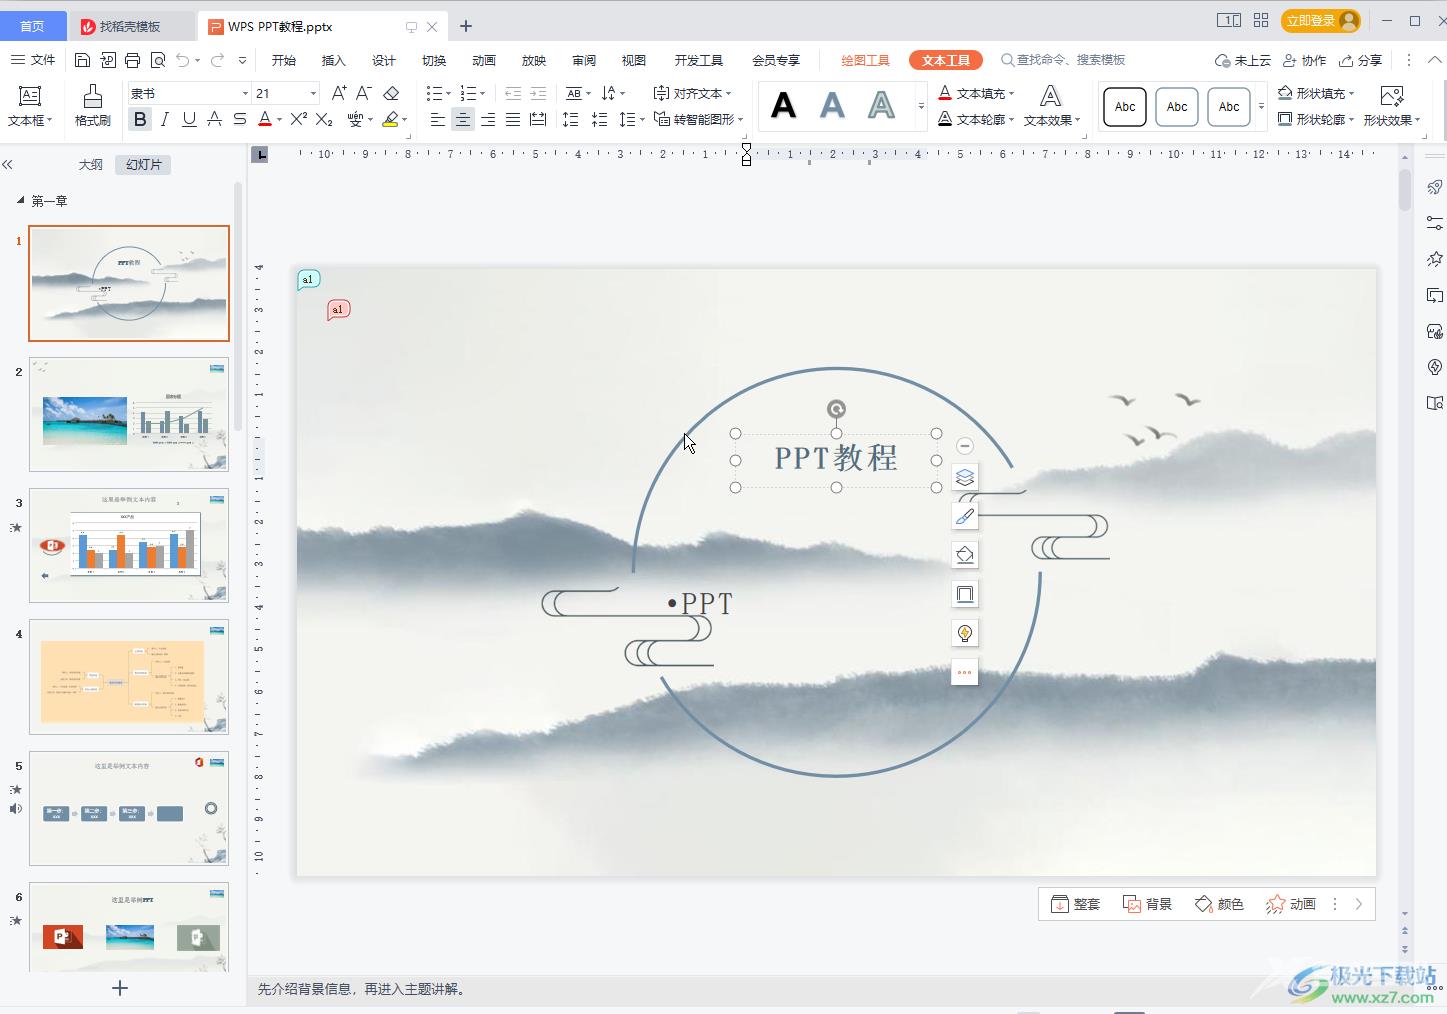Select the Format Painter (格式刷) tool
The width and height of the screenshot is (1447, 1014).
(x=92, y=105)
